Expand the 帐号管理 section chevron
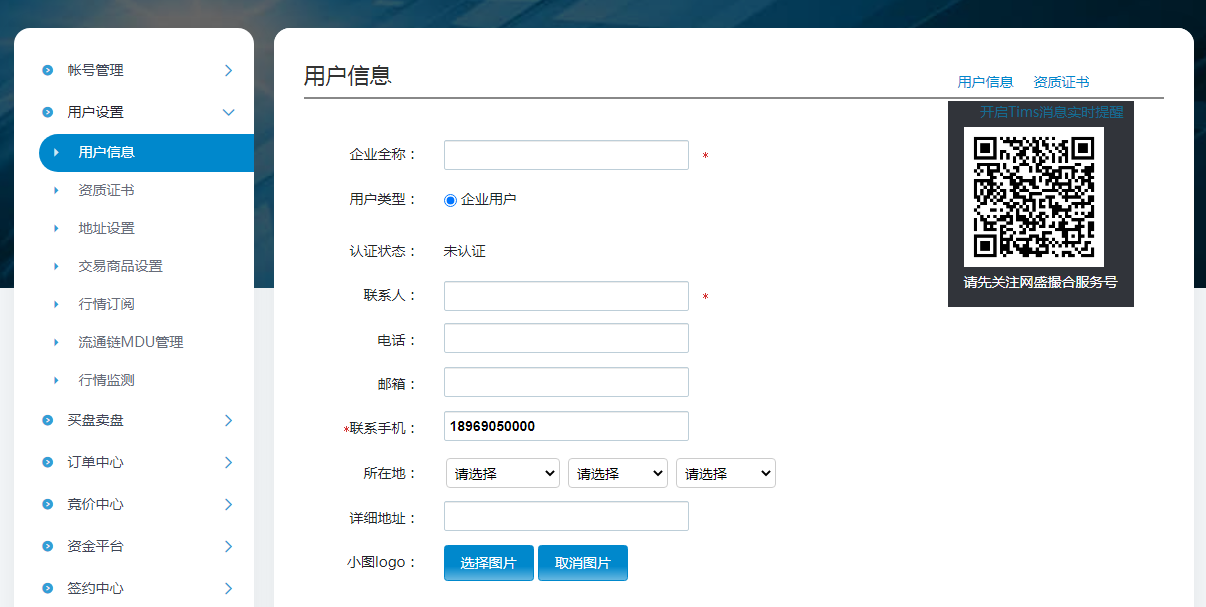The image size is (1206, 607). [228, 71]
